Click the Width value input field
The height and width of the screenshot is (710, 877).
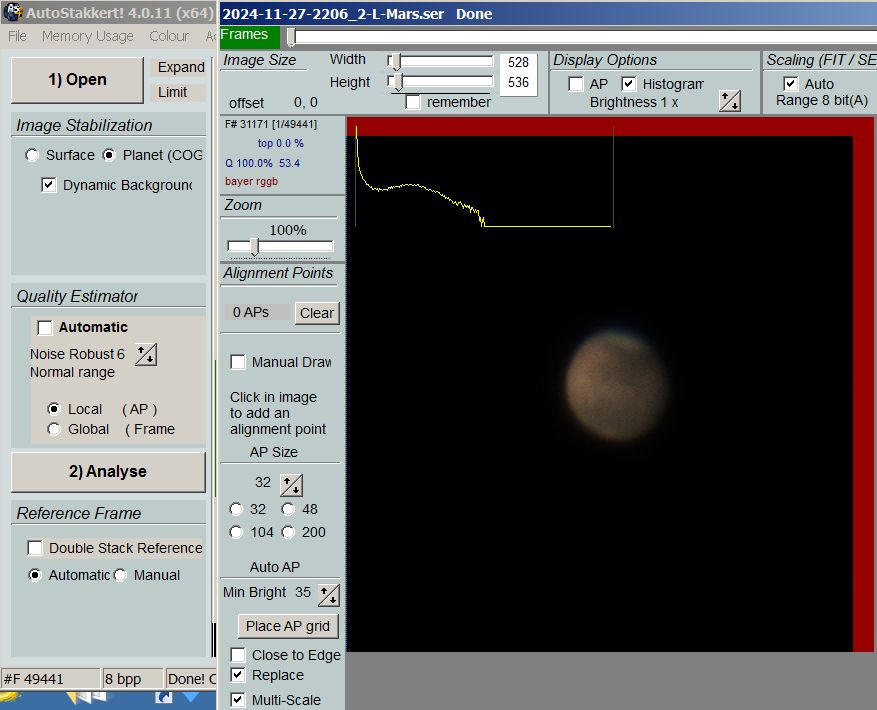click(518, 62)
